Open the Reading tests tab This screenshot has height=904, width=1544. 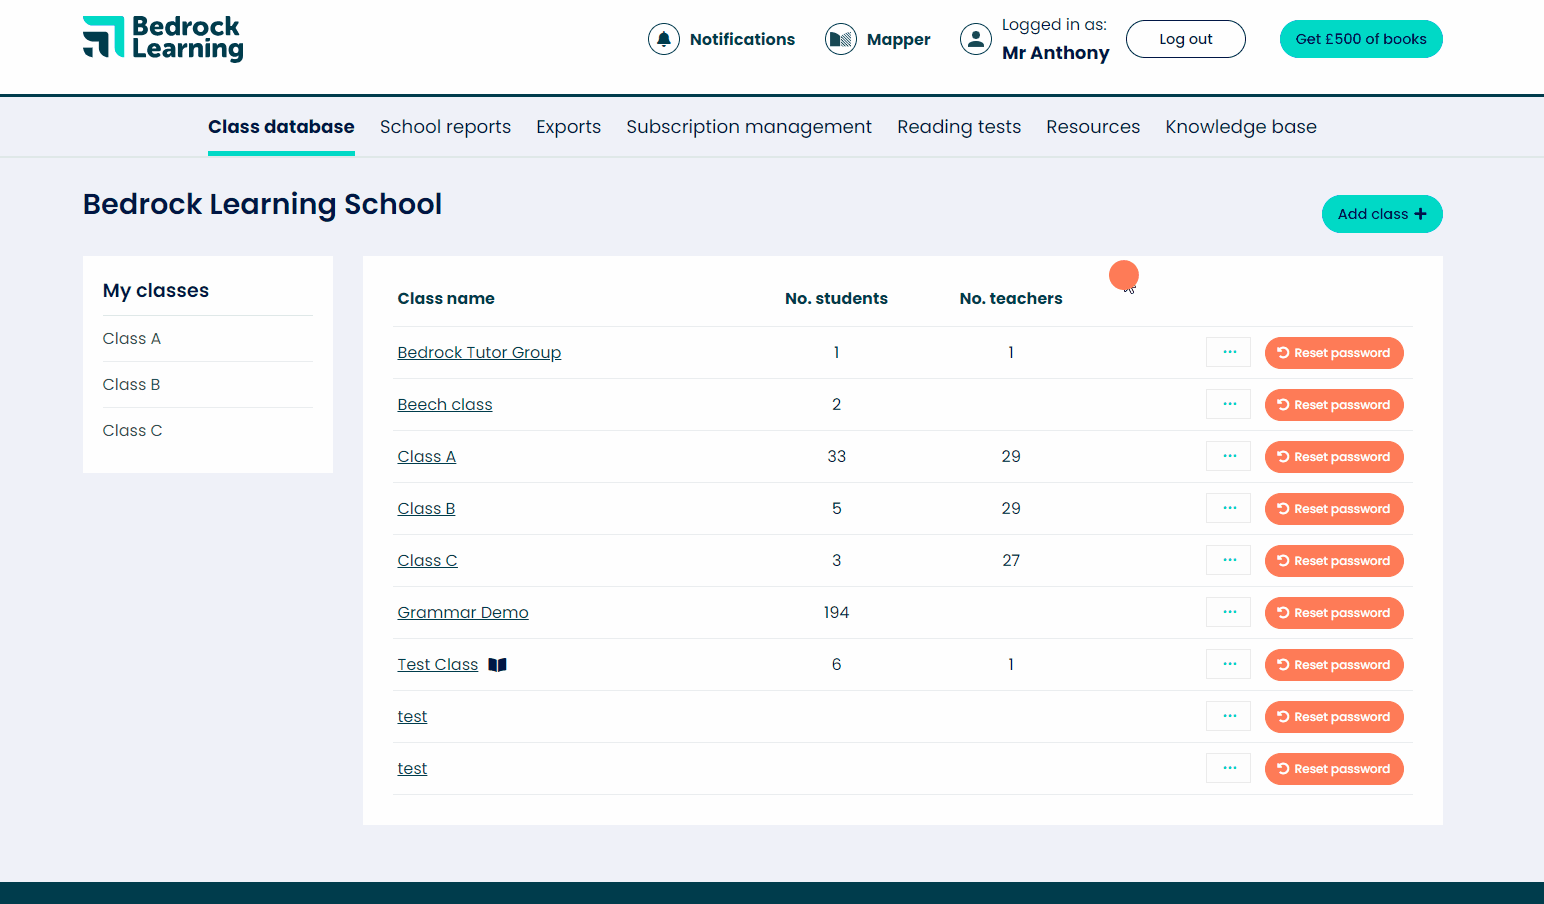tap(959, 126)
